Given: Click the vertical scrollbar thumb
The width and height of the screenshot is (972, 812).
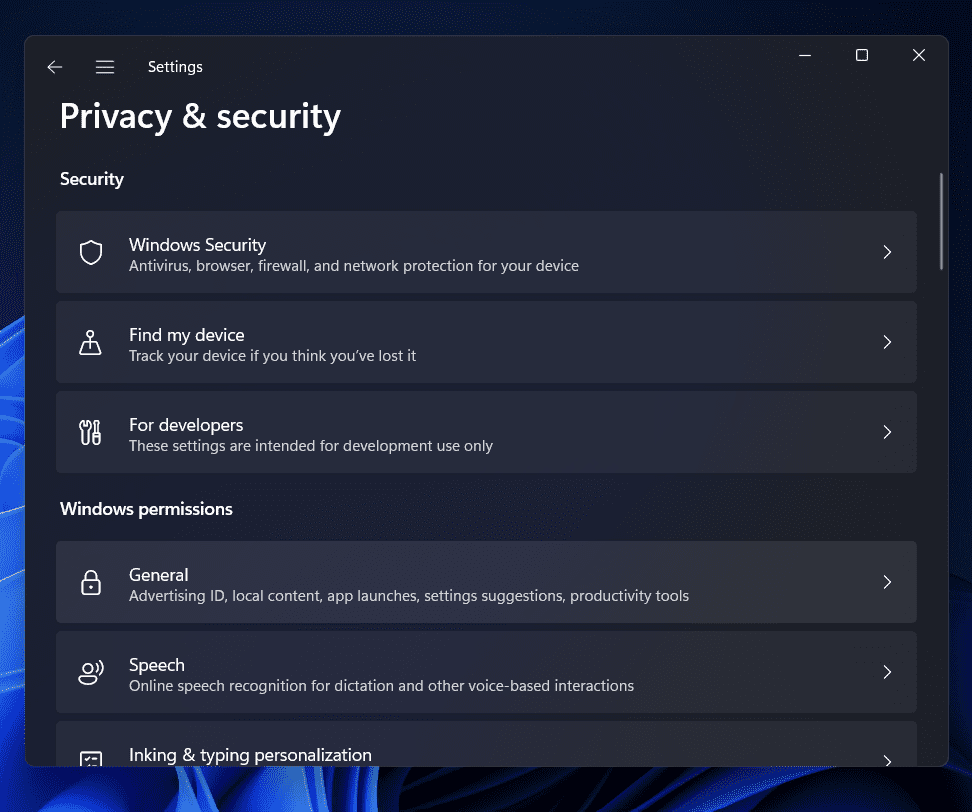Looking at the screenshot, I should [941, 221].
